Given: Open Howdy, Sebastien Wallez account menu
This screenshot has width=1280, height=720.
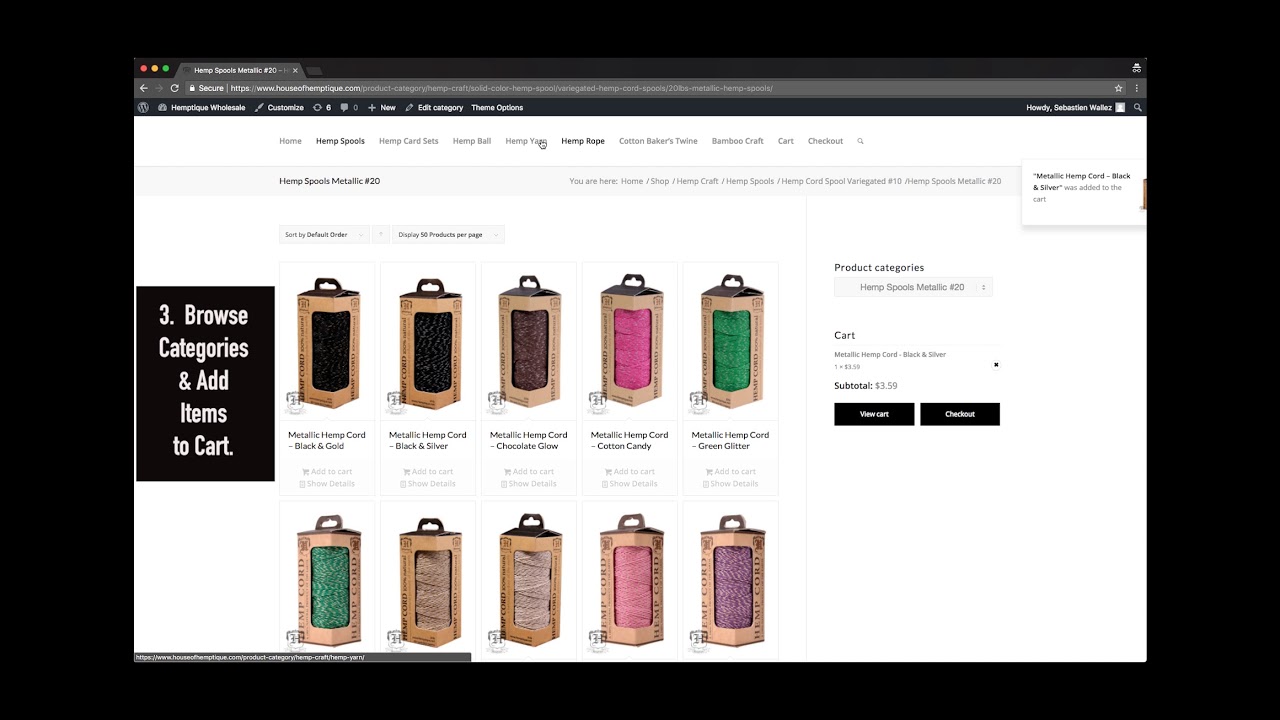Looking at the screenshot, I should tap(1075, 107).
